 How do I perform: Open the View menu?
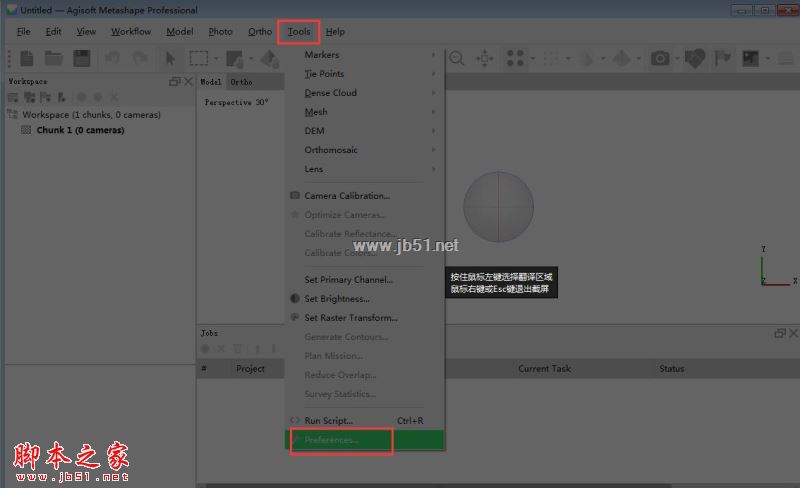coord(86,32)
